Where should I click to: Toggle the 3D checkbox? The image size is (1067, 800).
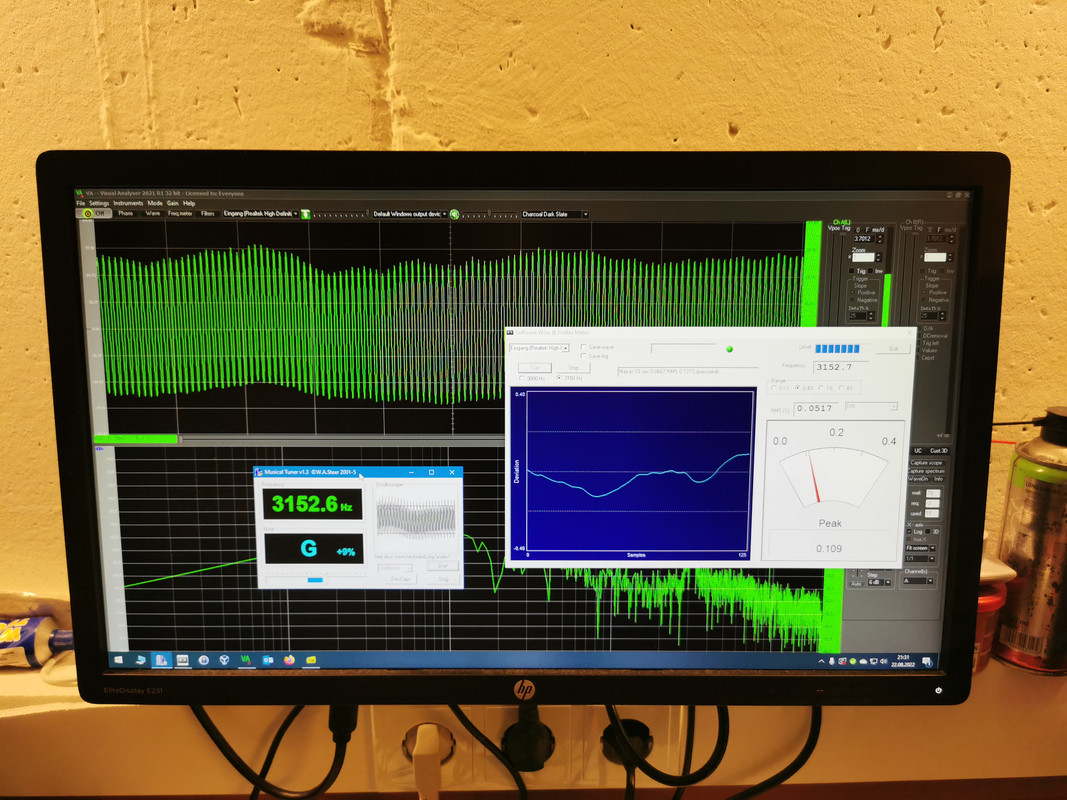pos(928,531)
